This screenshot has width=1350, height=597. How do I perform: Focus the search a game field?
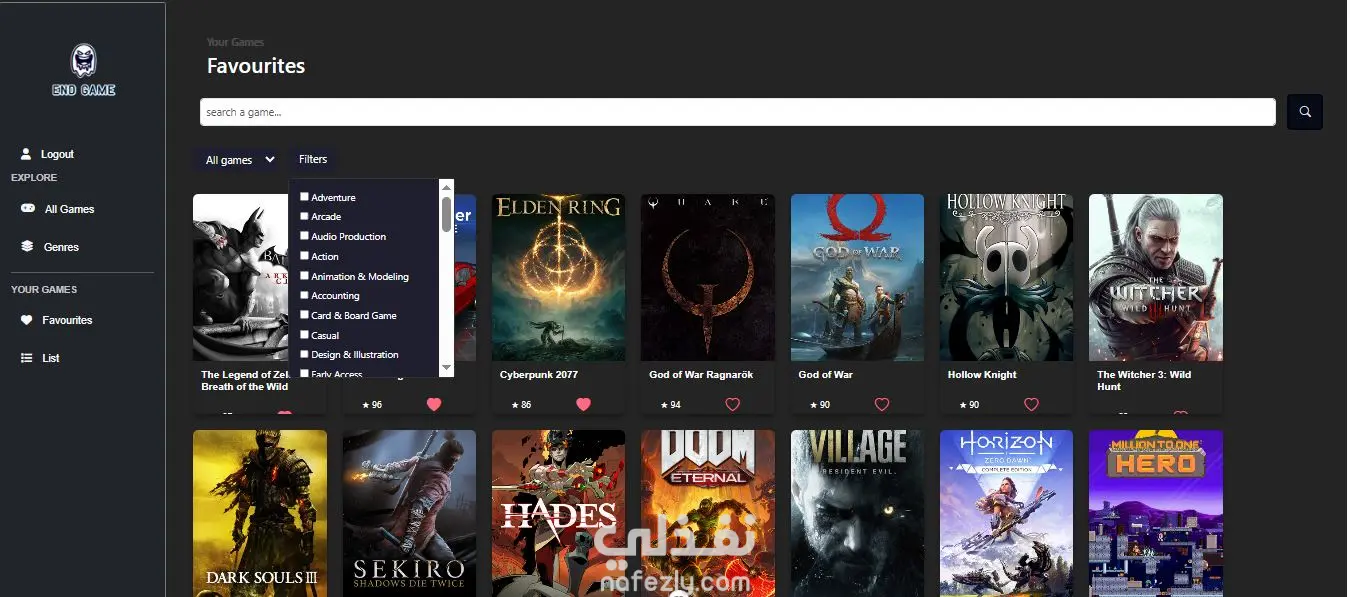(x=738, y=112)
